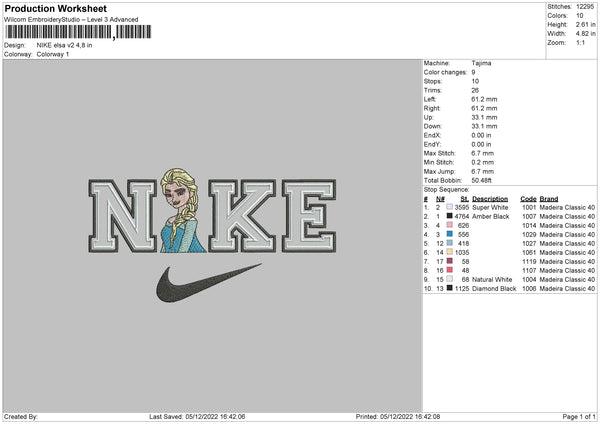Click 'Last Saved: 05/12/2022 16:42:06' footer text
This screenshot has width=600, height=424.
(x=197, y=416)
